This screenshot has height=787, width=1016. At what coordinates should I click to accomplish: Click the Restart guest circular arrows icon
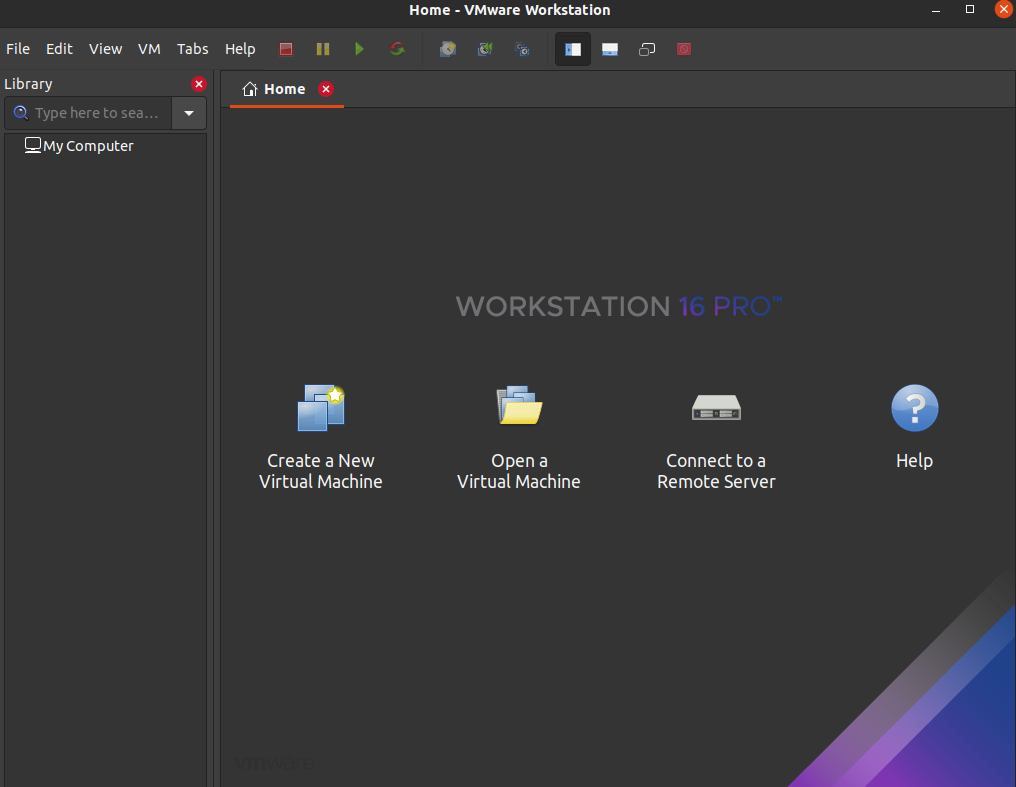click(x=397, y=49)
